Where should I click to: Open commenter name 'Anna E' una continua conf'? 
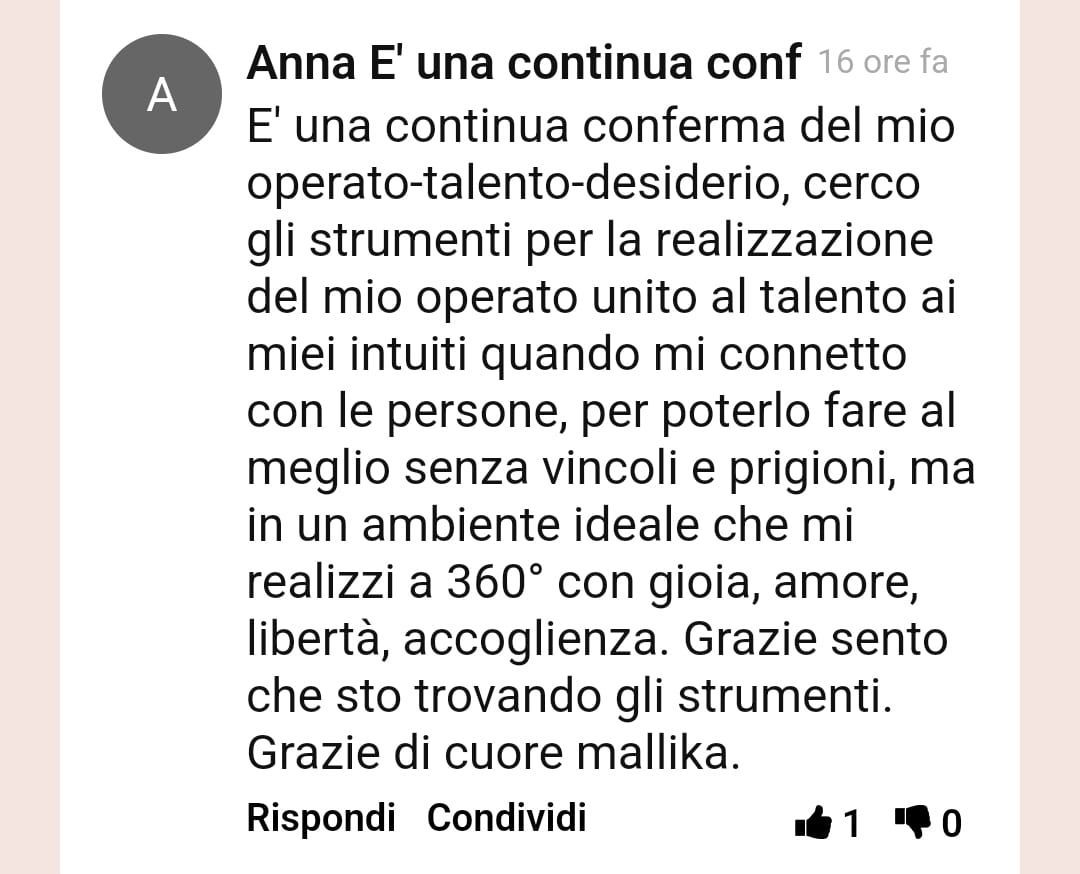pyautogui.click(x=523, y=63)
